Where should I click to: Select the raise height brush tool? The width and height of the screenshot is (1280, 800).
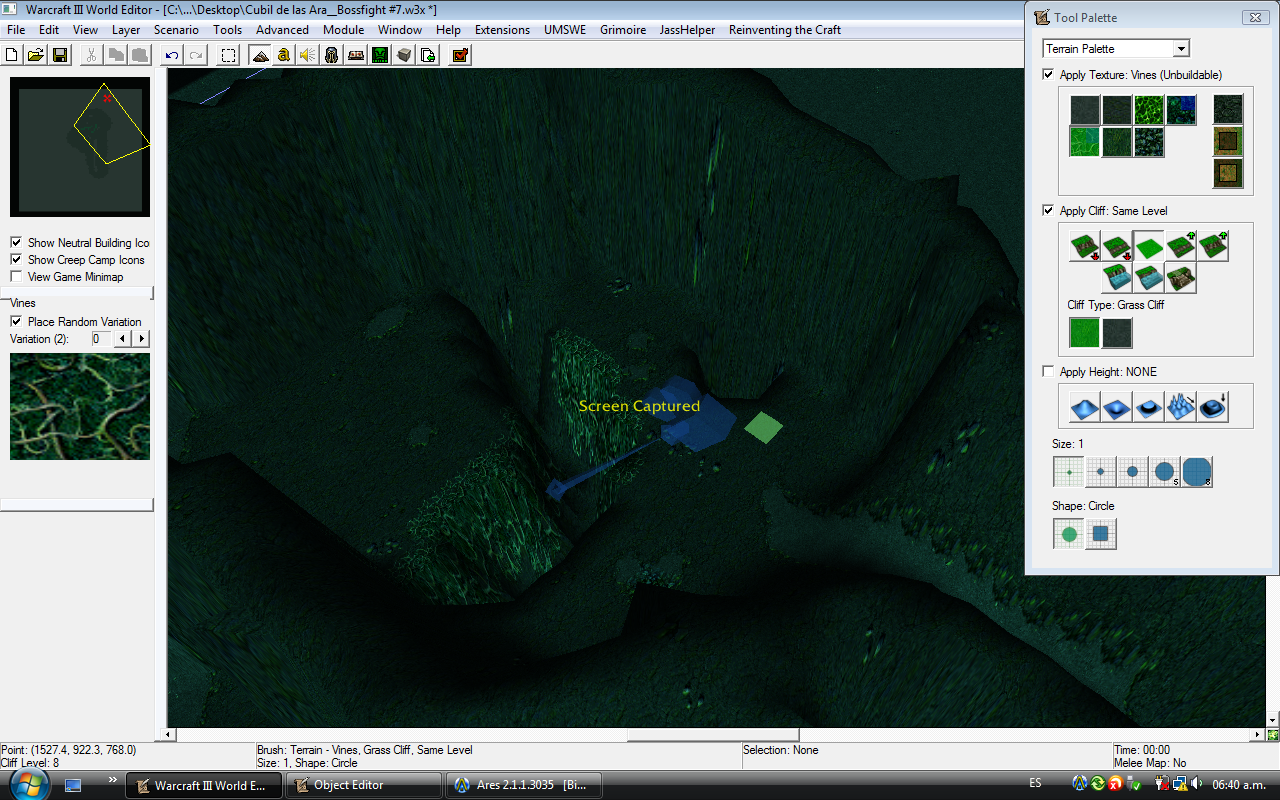coord(1085,407)
